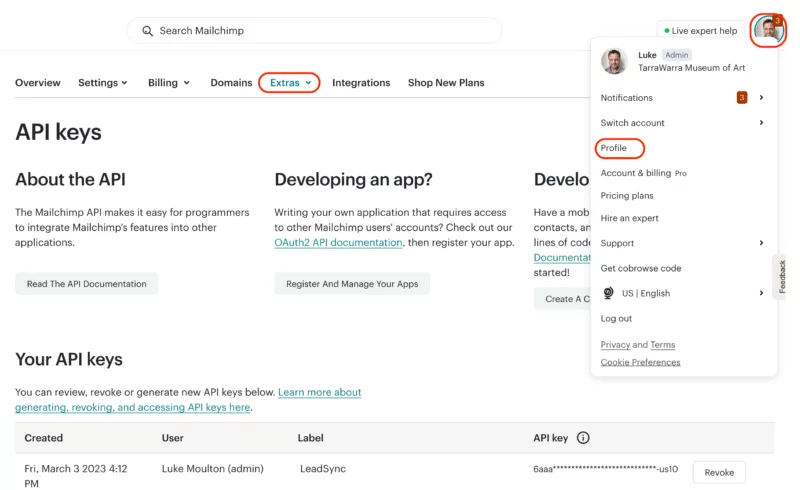
Task: Click the globe language icon
Action: pos(609,293)
